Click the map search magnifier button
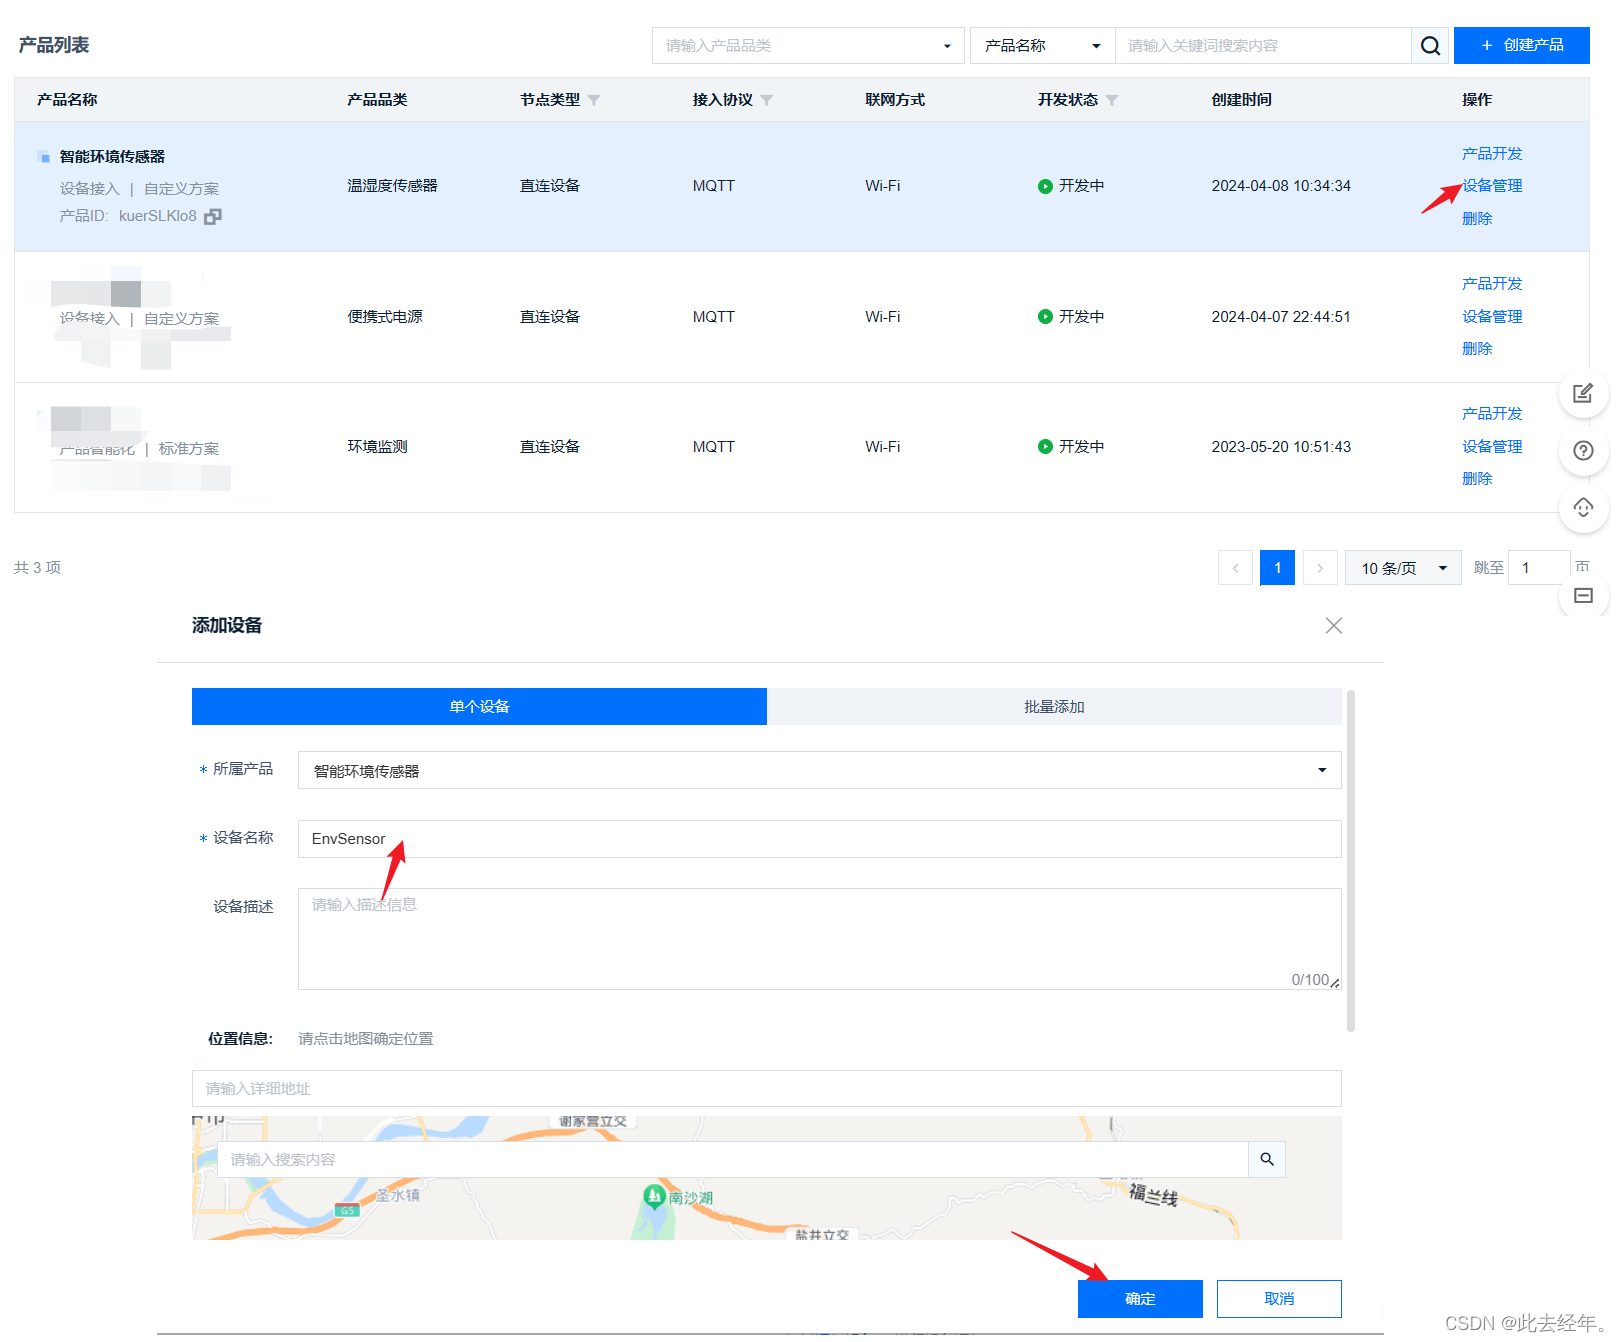 point(1267,1159)
